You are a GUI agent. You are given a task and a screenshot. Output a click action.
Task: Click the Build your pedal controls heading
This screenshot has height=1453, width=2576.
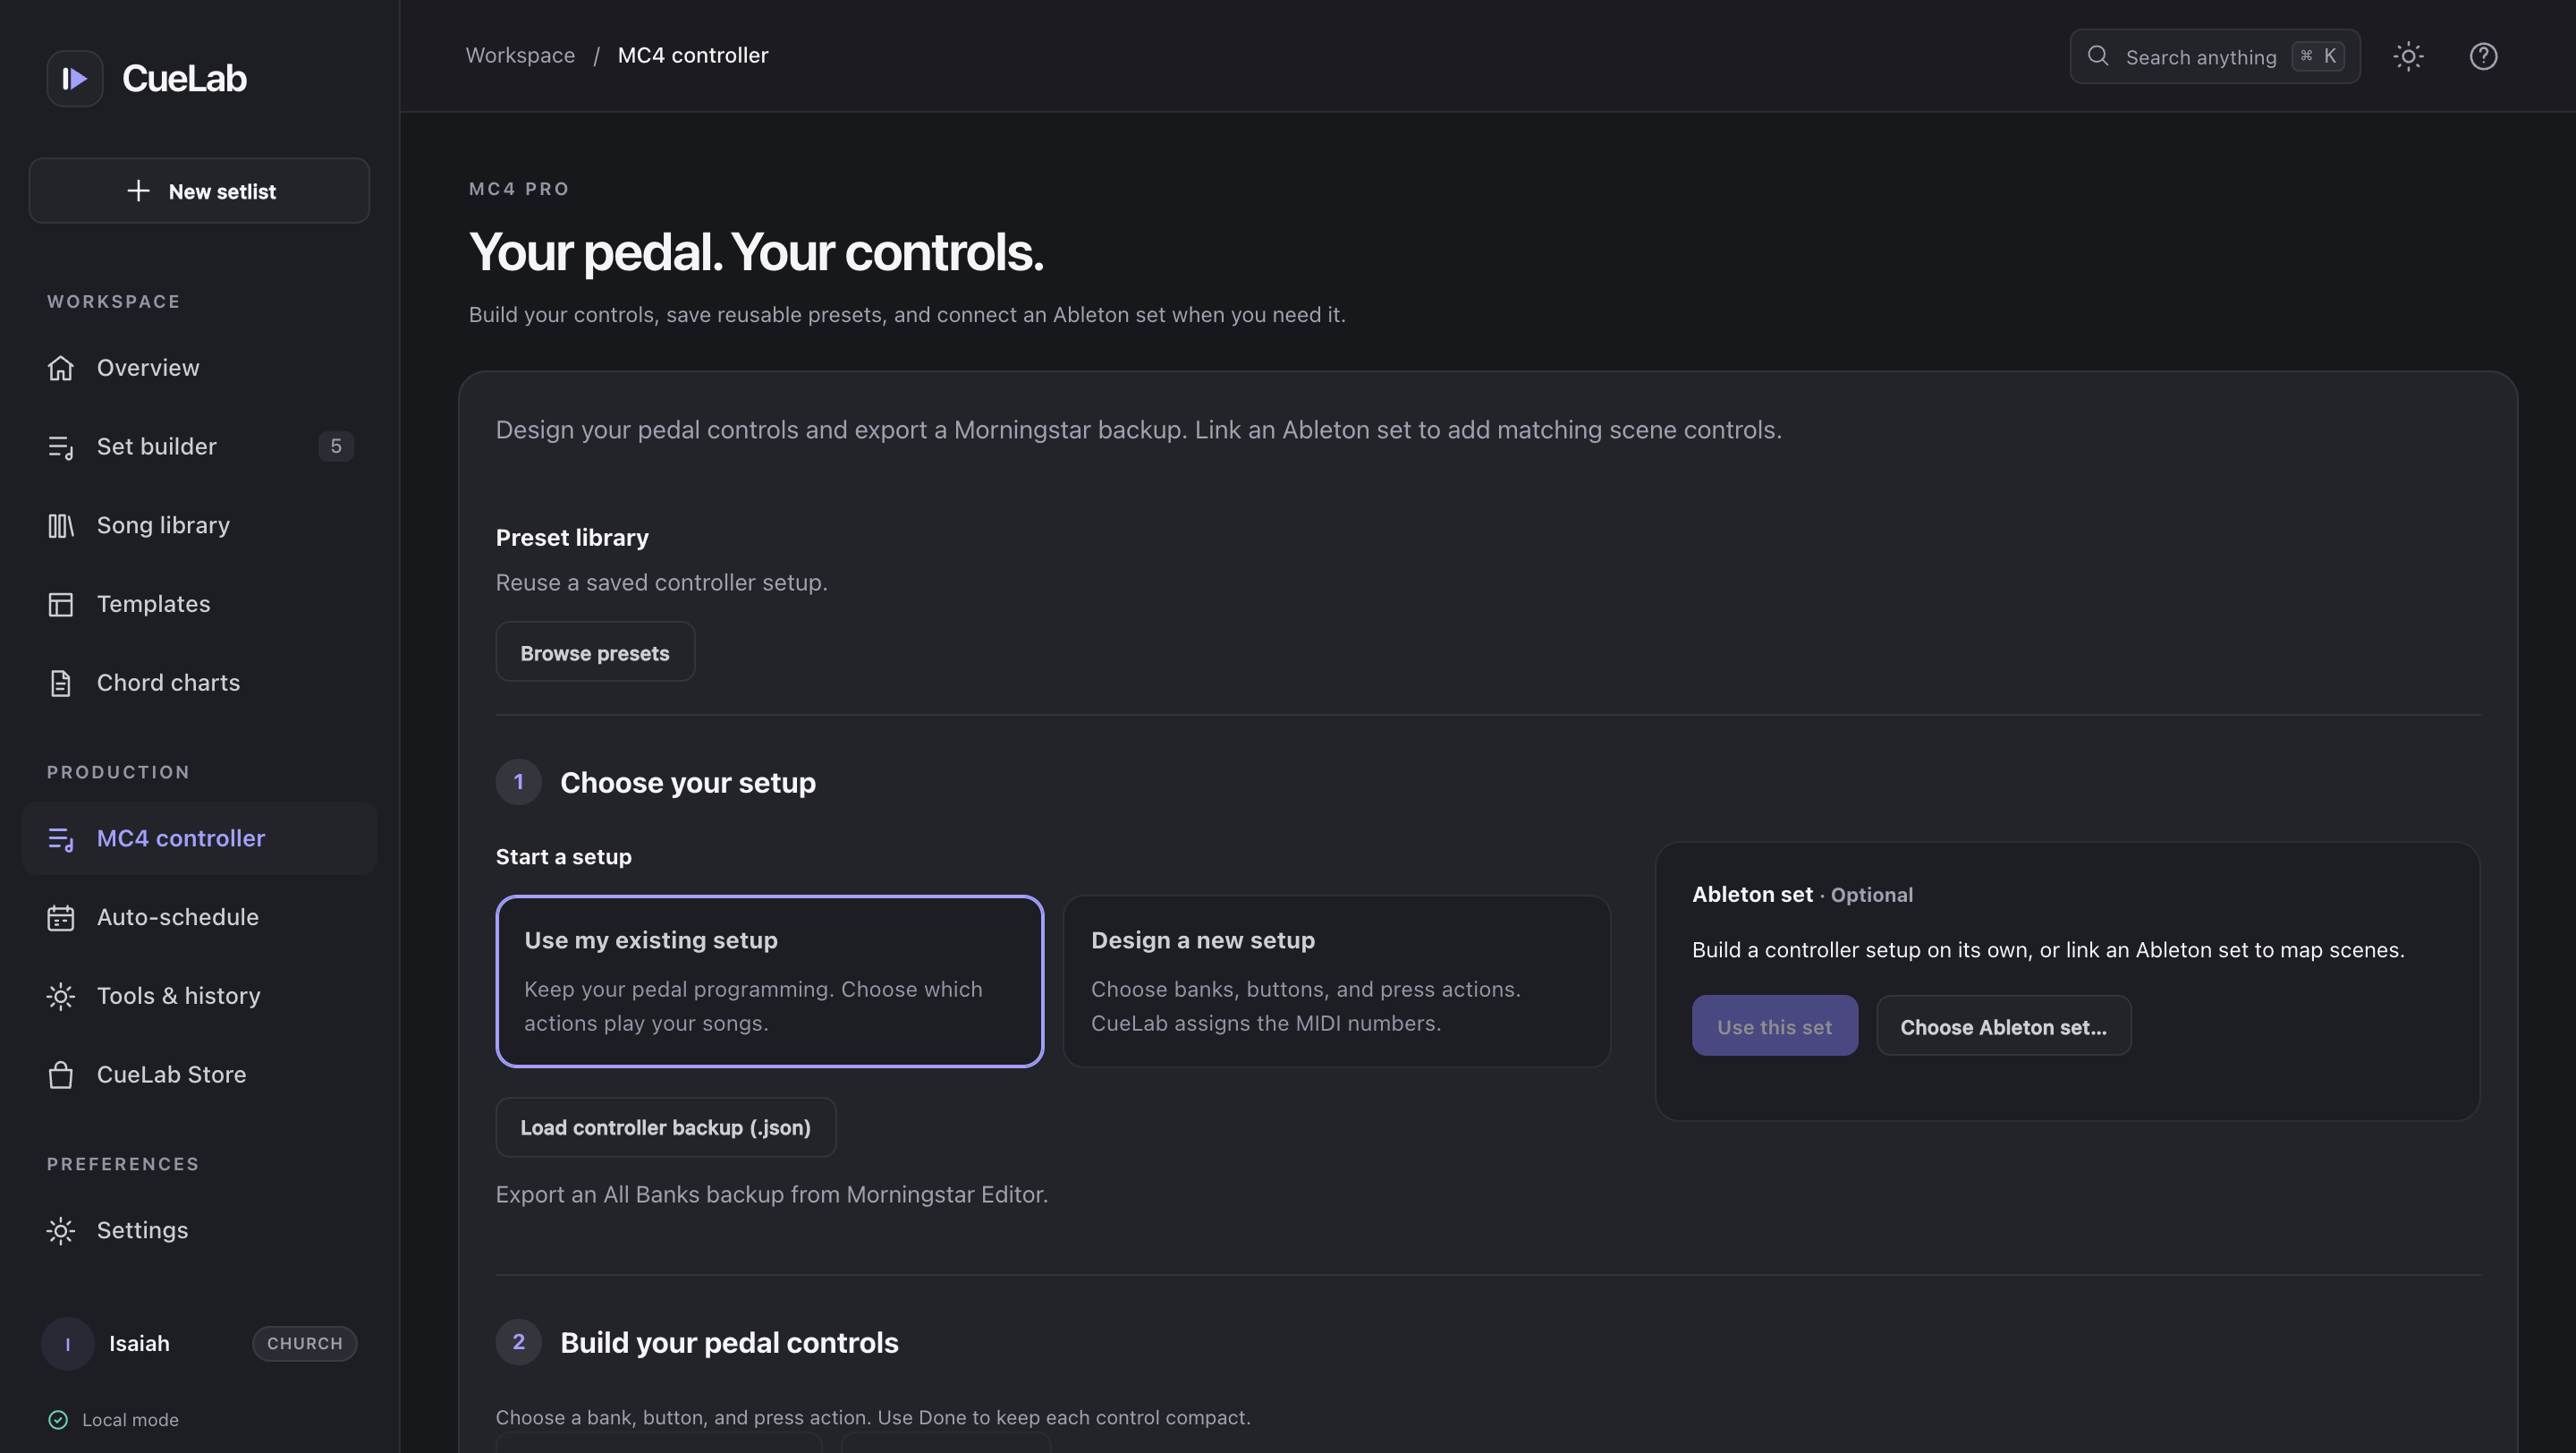pyautogui.click(x=729, y=1342)
